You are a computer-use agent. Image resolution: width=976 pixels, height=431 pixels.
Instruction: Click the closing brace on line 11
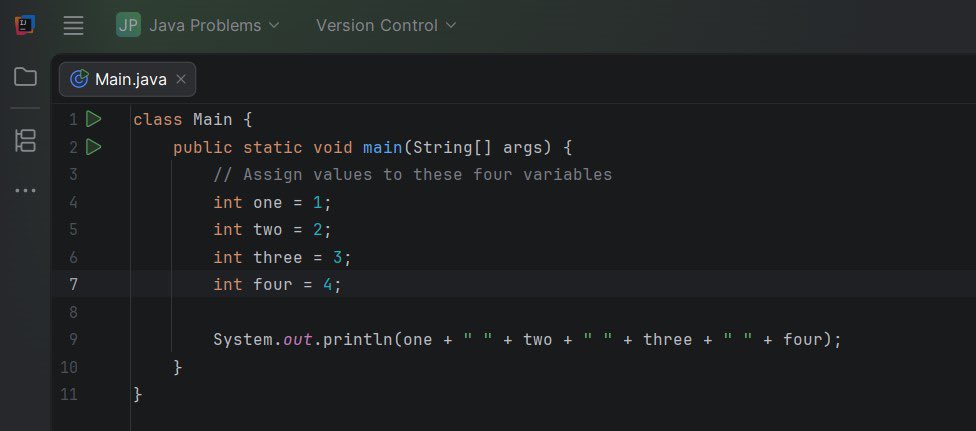pos(138,395)
